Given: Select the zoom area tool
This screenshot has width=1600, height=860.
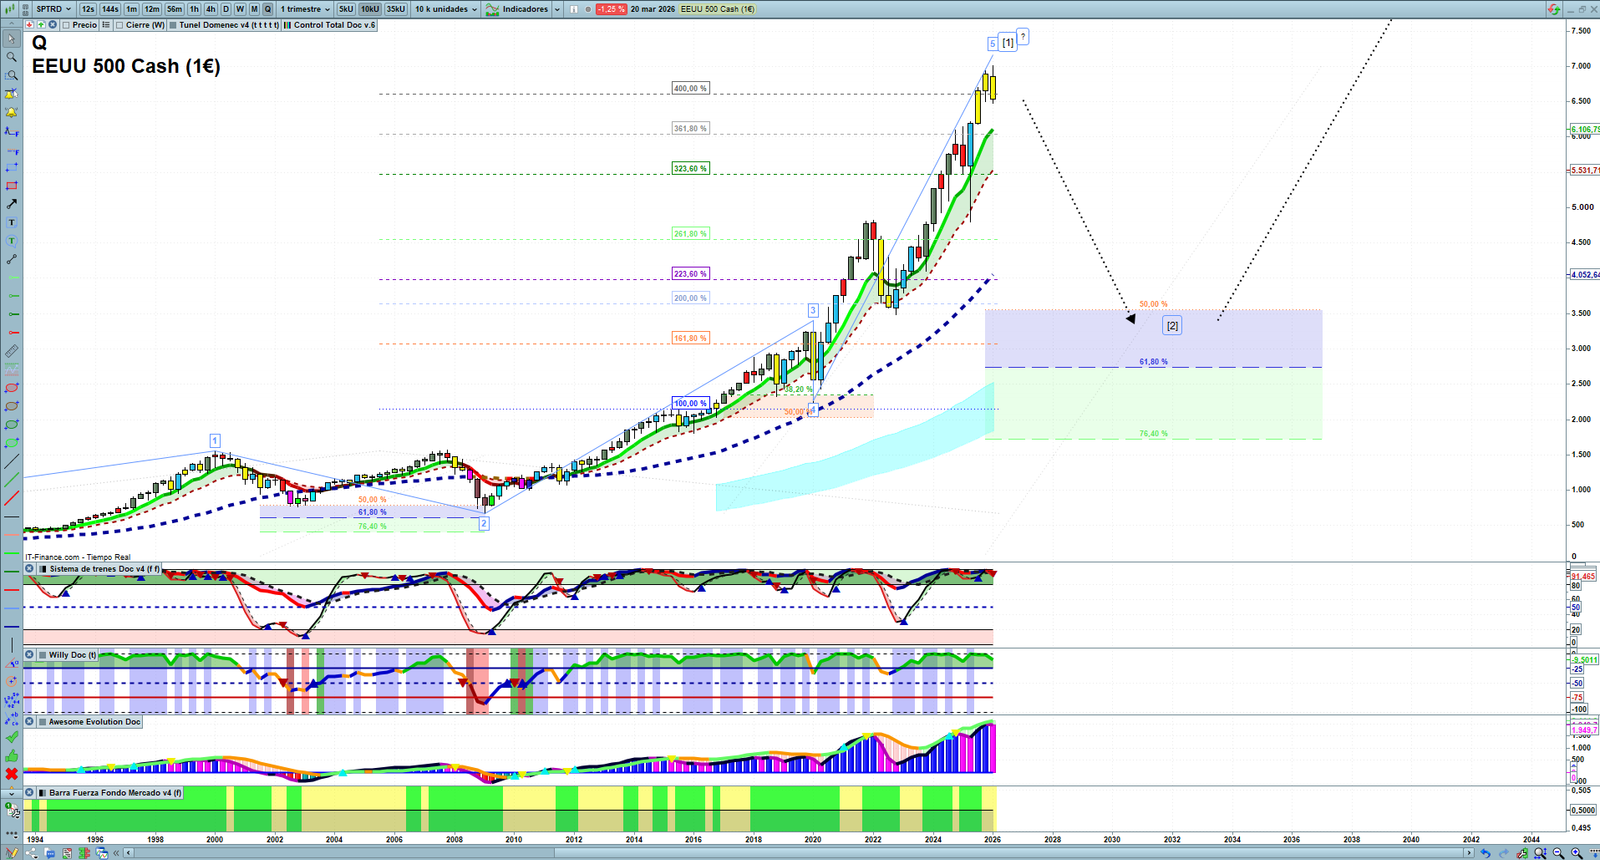Looking at the screenshot, I should tap(11, 76).
